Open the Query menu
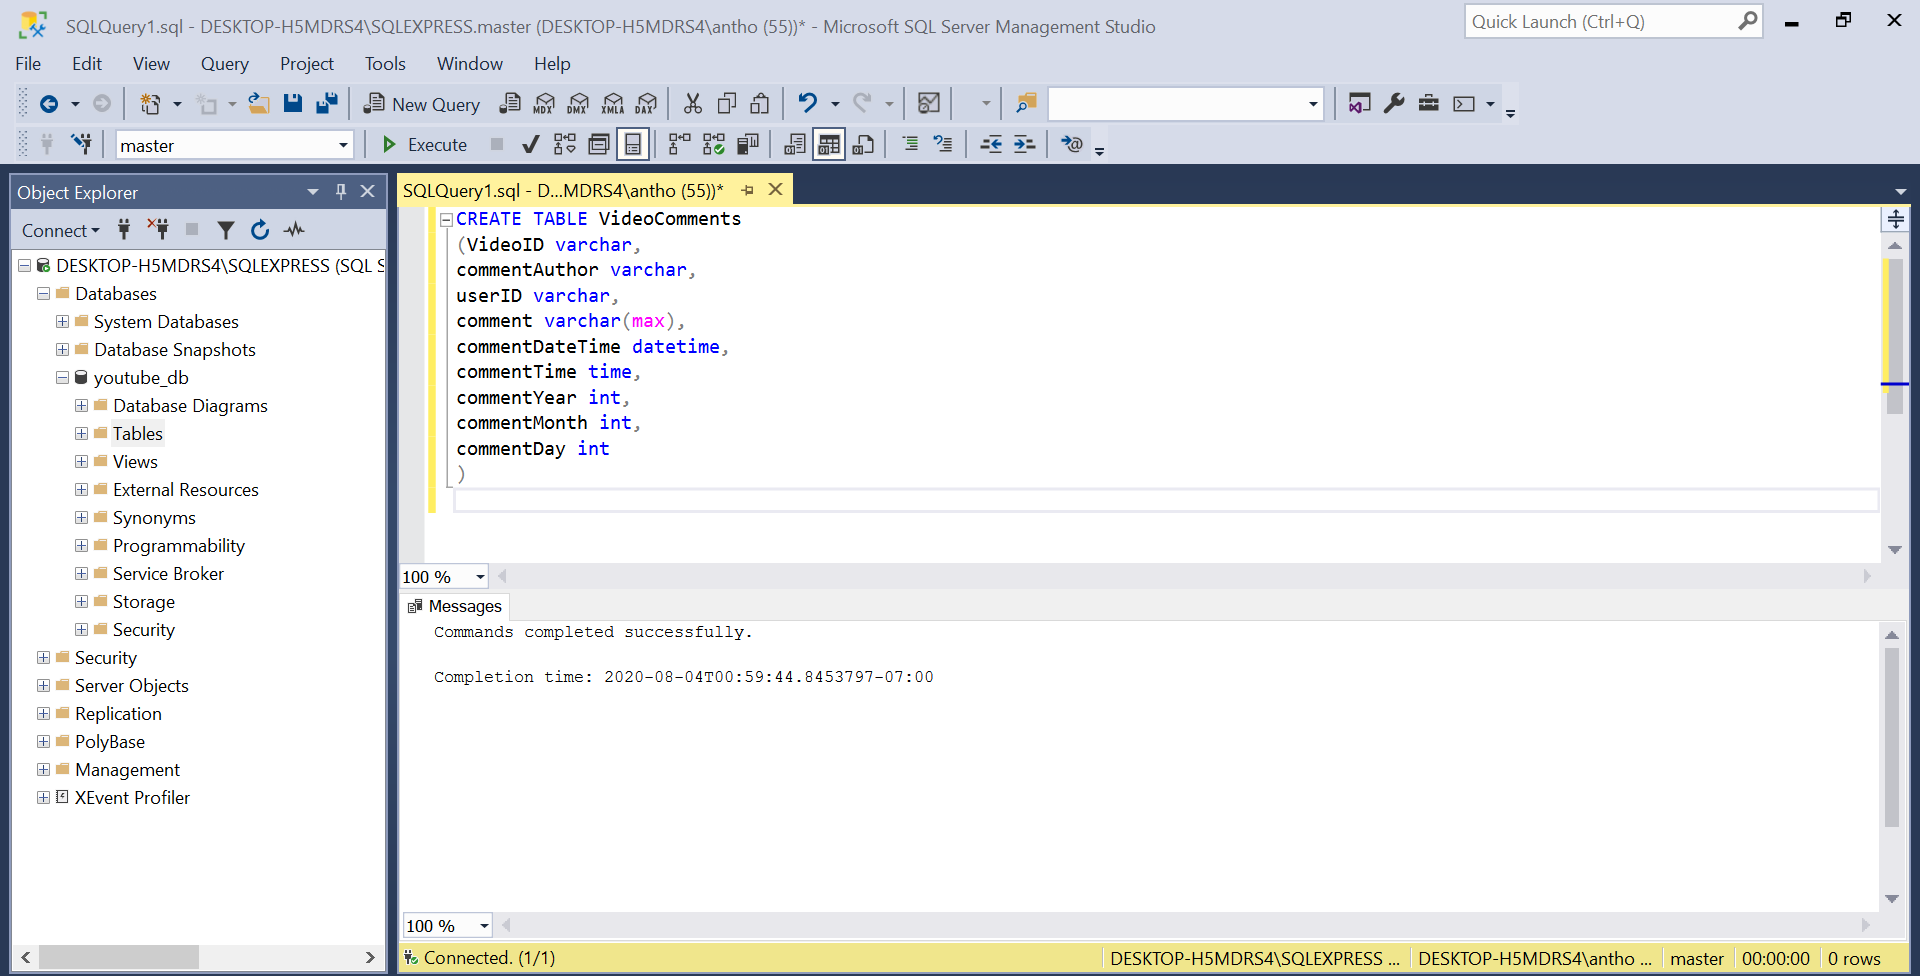Viewport: 1920px width, 976px height. click(x=224, y=64)
